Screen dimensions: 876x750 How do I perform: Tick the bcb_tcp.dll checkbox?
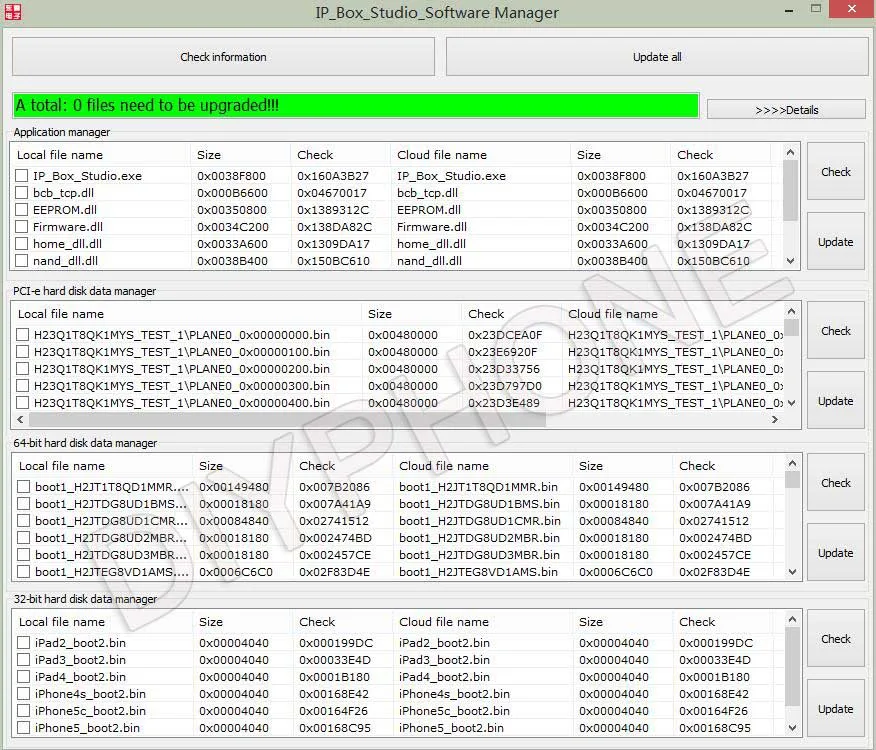(x=22, y=193)
